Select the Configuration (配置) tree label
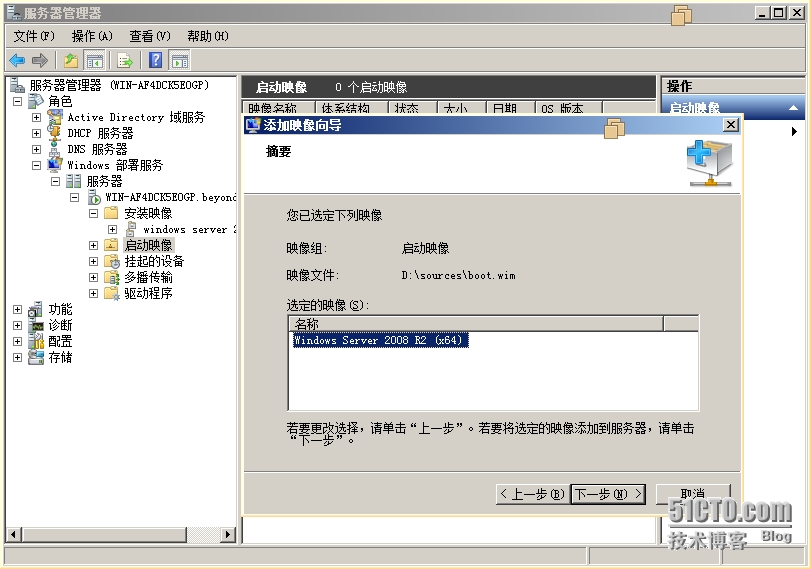This screenshot has width=811, height=569. click(x=61, y=341)
